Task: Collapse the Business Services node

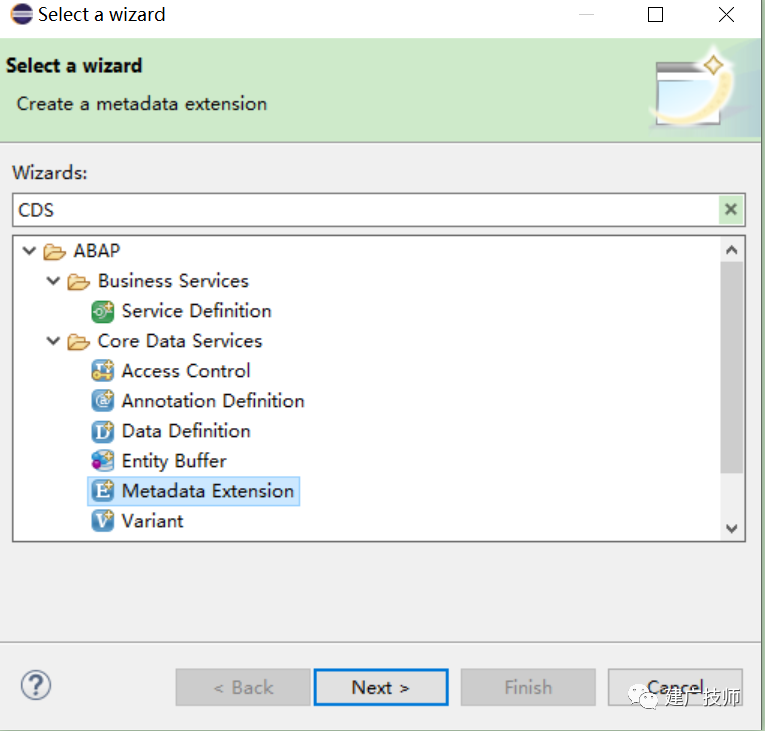Action: 53,281
